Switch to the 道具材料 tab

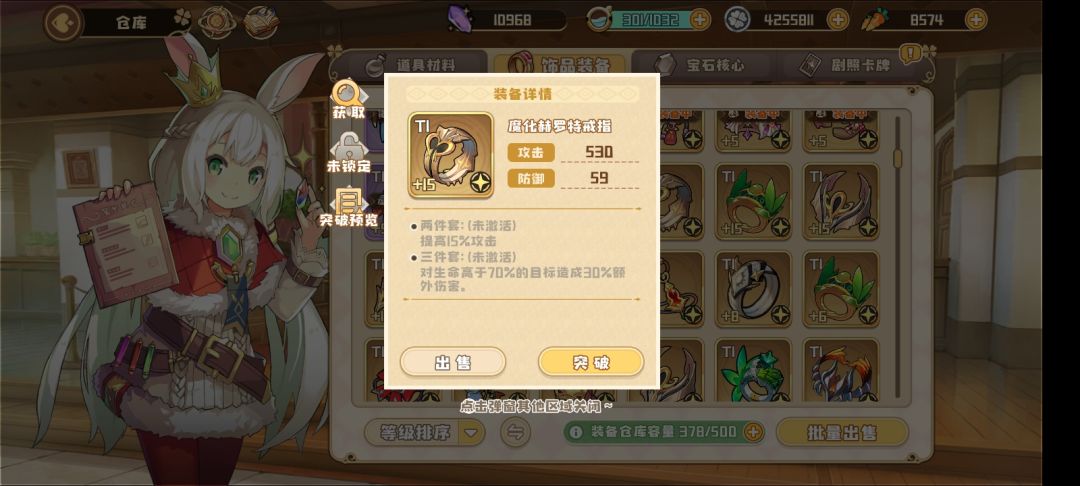(x=413, y=65)
